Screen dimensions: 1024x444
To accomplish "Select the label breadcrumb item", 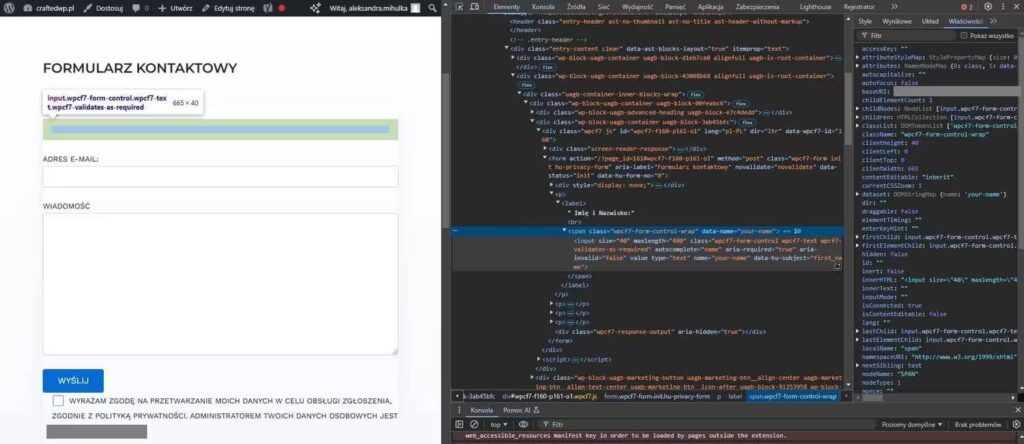I will click(735, 396).
